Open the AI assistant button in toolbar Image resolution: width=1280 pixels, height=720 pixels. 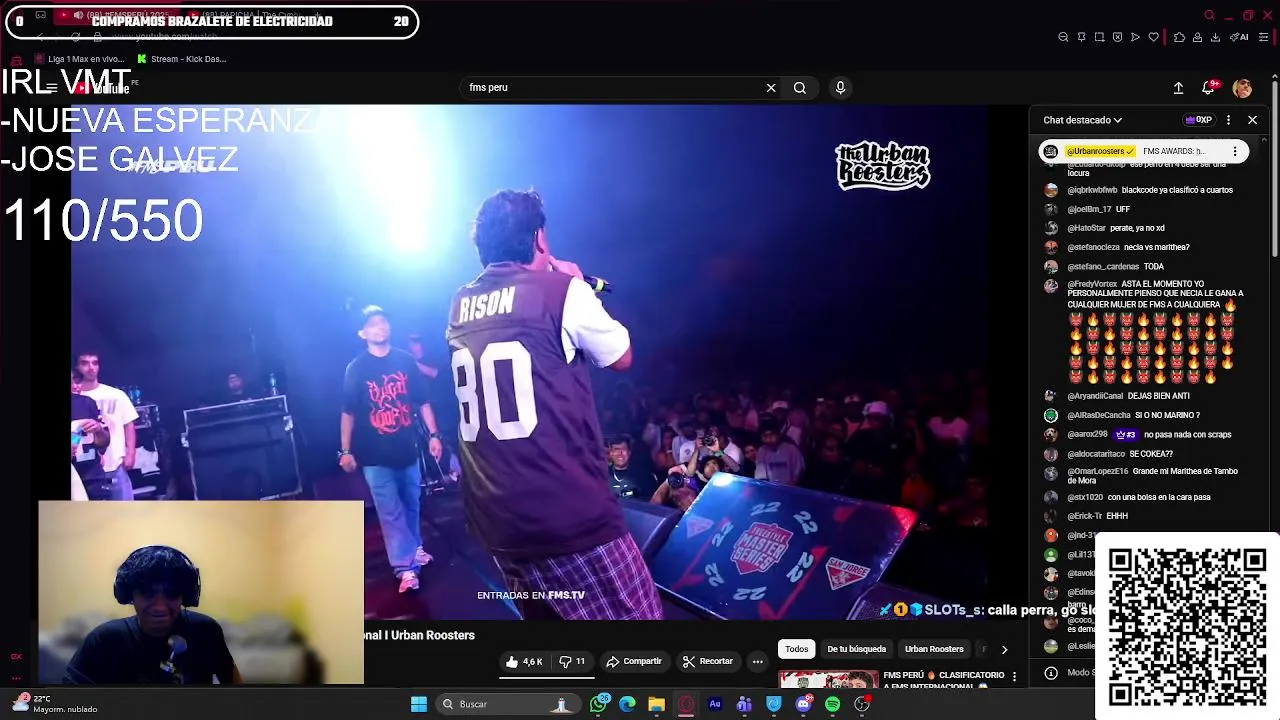(x=1240, y=37)
